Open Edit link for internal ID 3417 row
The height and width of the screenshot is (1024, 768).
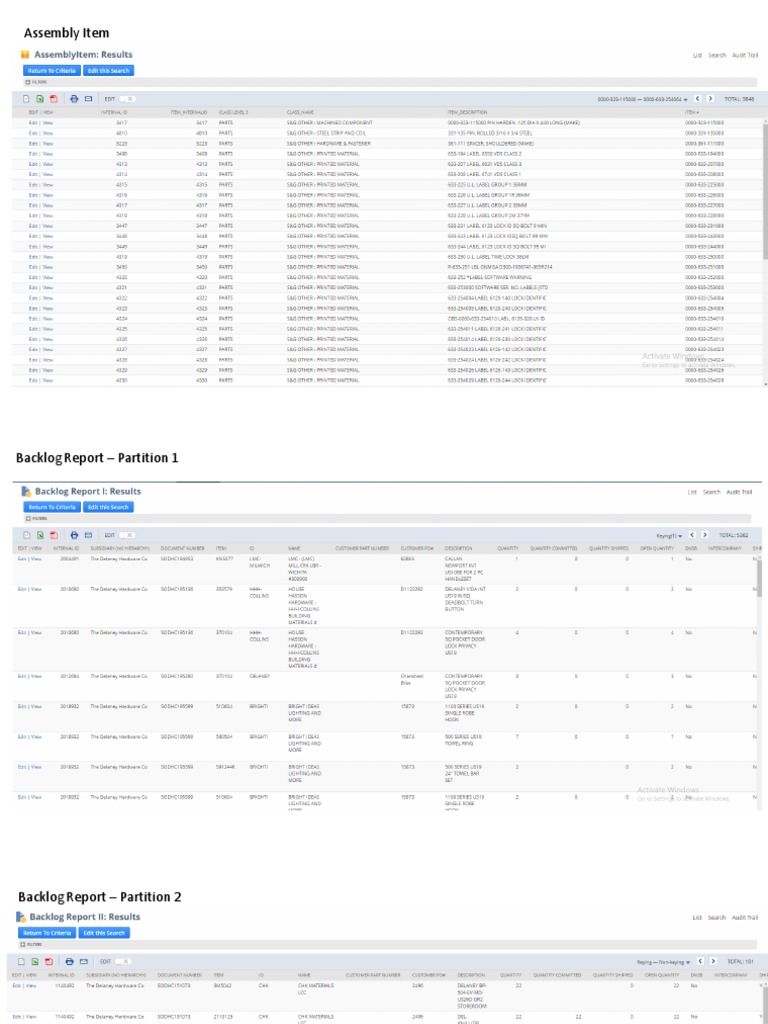[33, 123]
